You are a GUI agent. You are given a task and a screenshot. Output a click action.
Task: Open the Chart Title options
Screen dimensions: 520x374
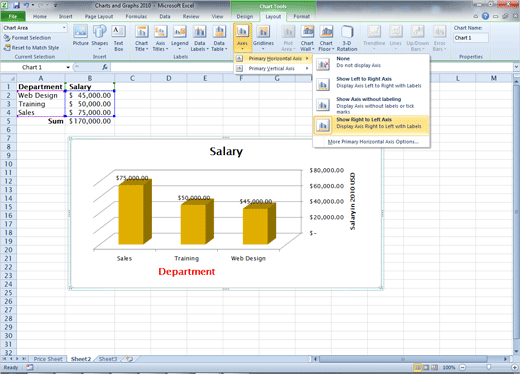coord(142,38)
